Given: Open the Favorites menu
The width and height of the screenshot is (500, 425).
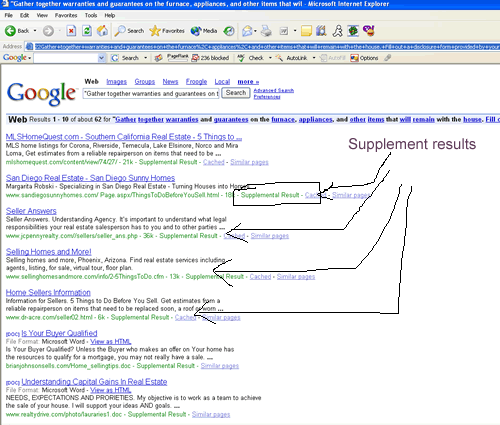Looking at the screenshot, I should [66, 15].
